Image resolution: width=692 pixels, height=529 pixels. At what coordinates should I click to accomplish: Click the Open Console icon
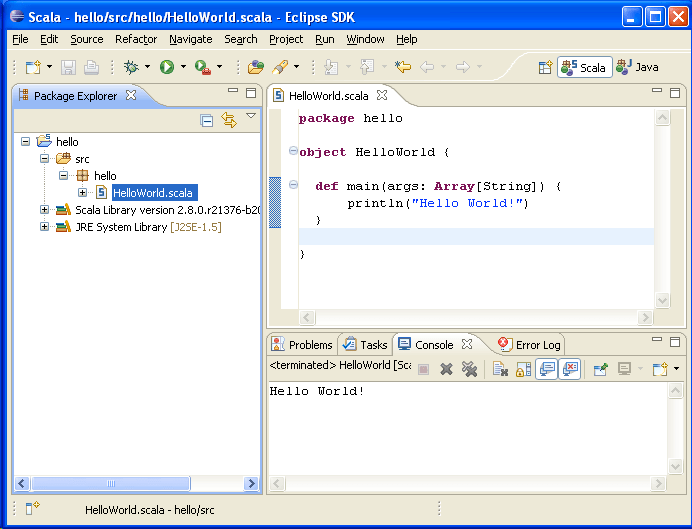660,369
